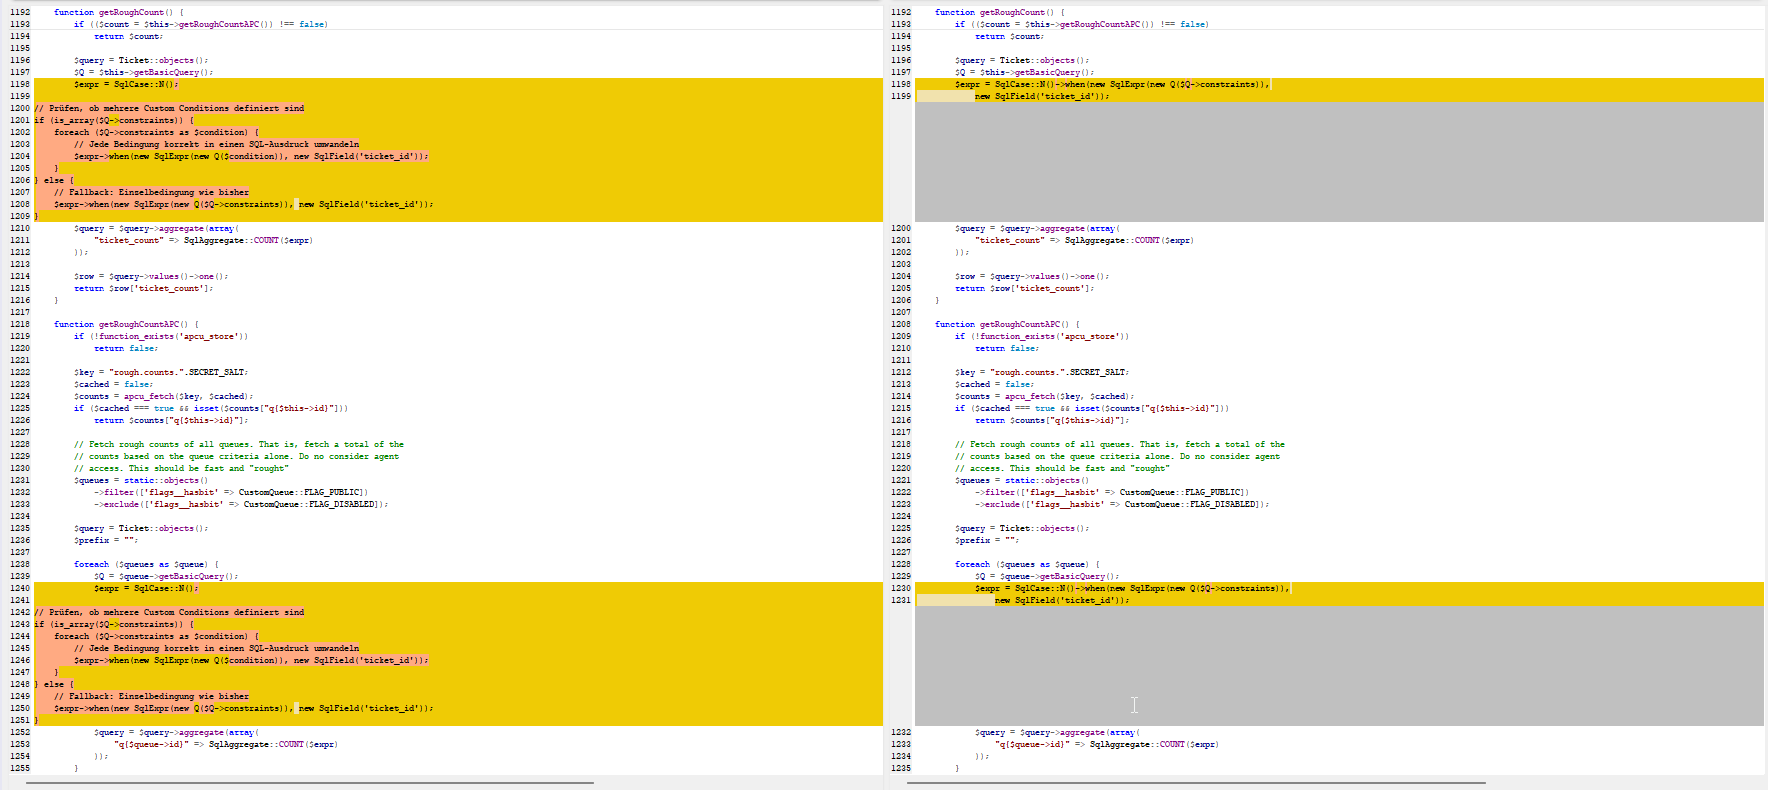
Task: Click right pane line 1192 'function getRoughCount()'
Action: click(999, 12)
